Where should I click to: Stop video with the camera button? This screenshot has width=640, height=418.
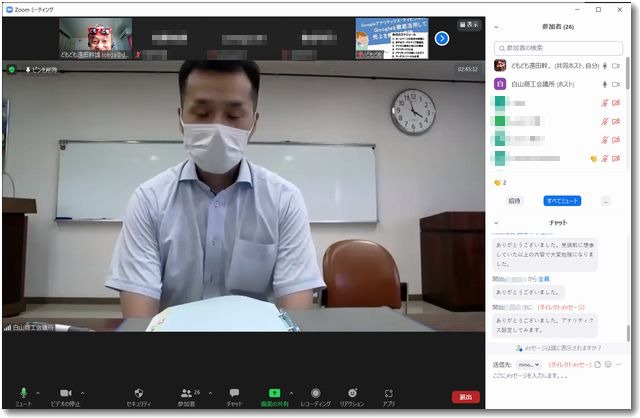(66, 393)
